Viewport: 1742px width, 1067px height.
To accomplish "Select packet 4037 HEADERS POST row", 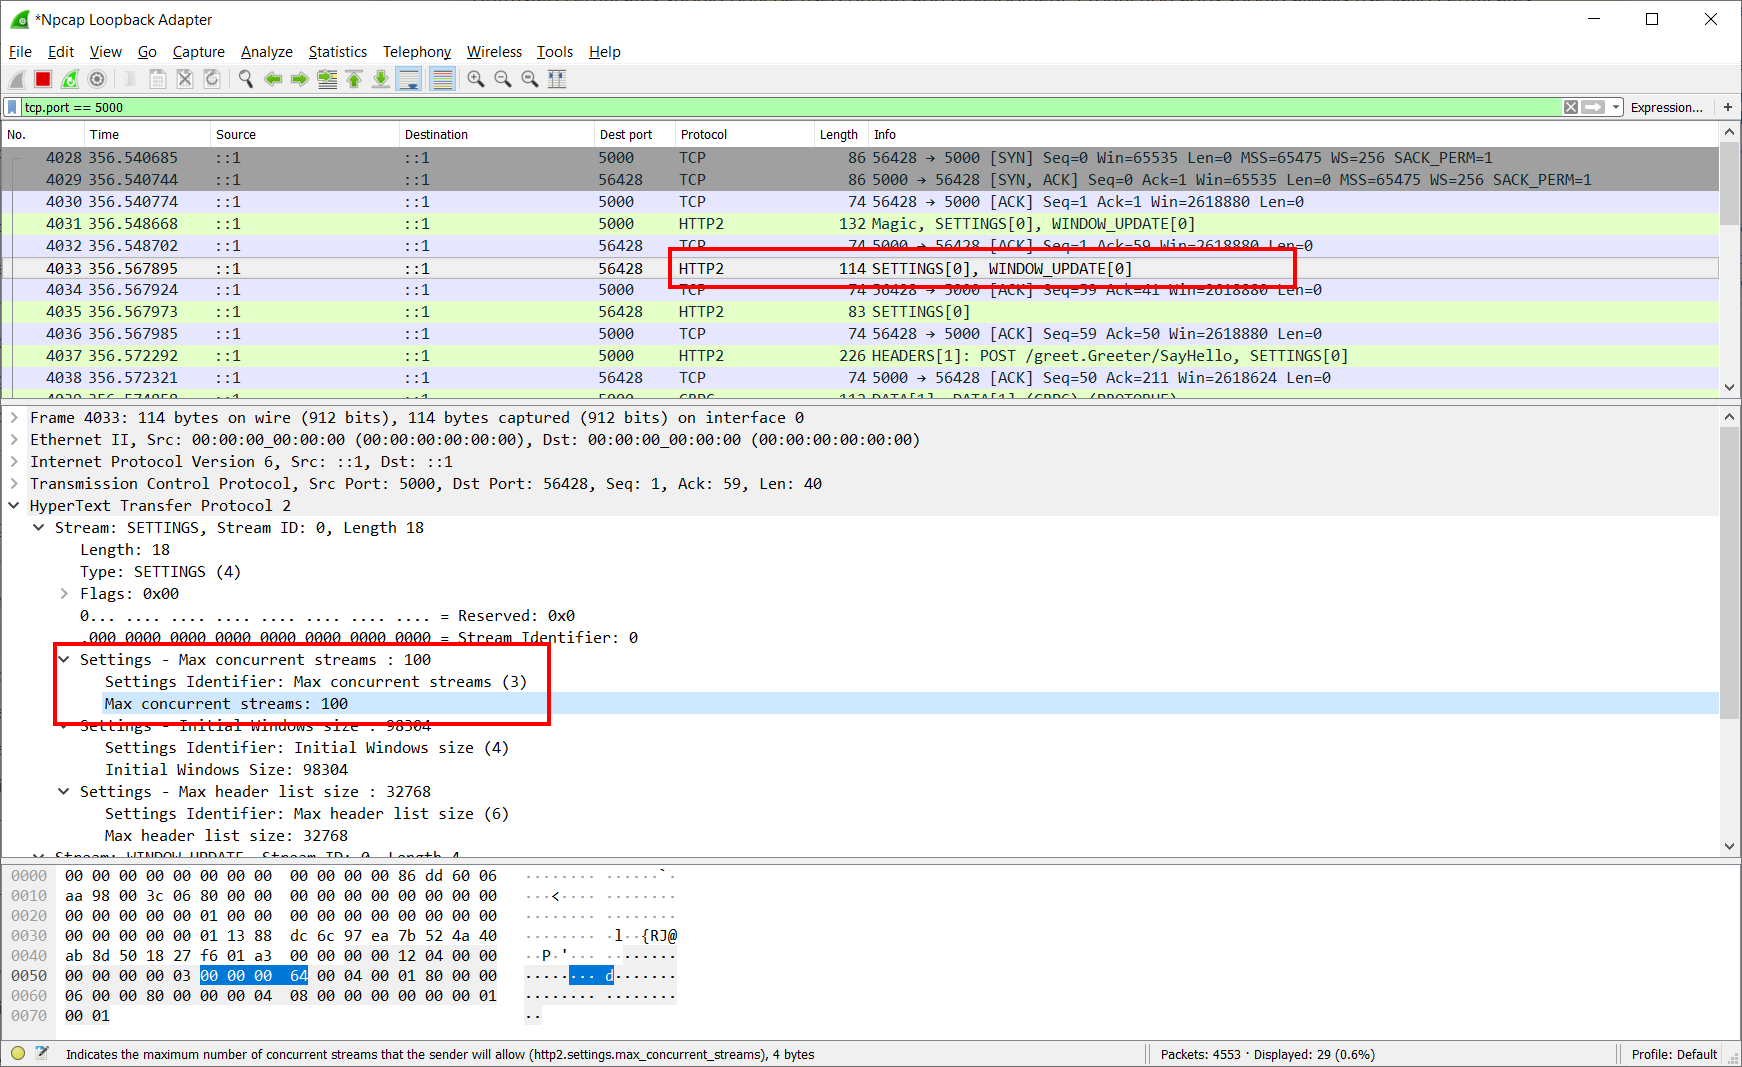I will coord(860,356).
